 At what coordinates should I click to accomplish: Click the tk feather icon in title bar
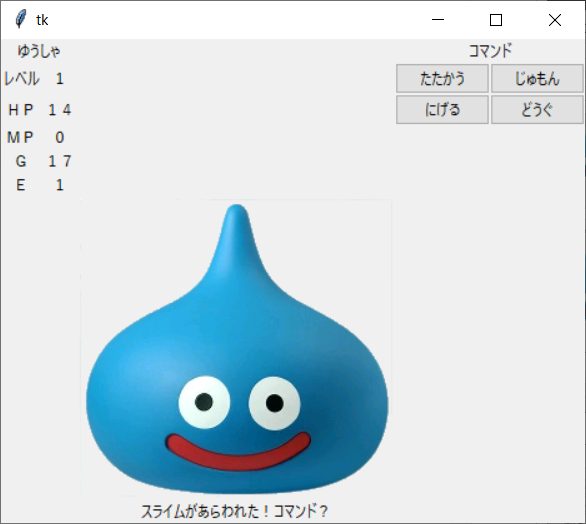(x=21, y=19)
